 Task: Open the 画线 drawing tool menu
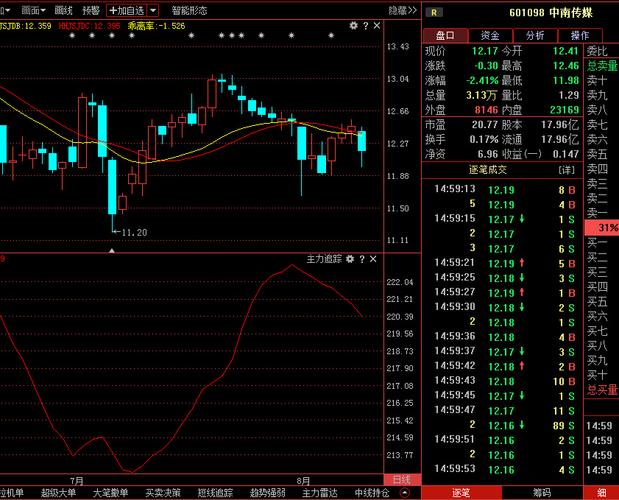pos(64,11)
